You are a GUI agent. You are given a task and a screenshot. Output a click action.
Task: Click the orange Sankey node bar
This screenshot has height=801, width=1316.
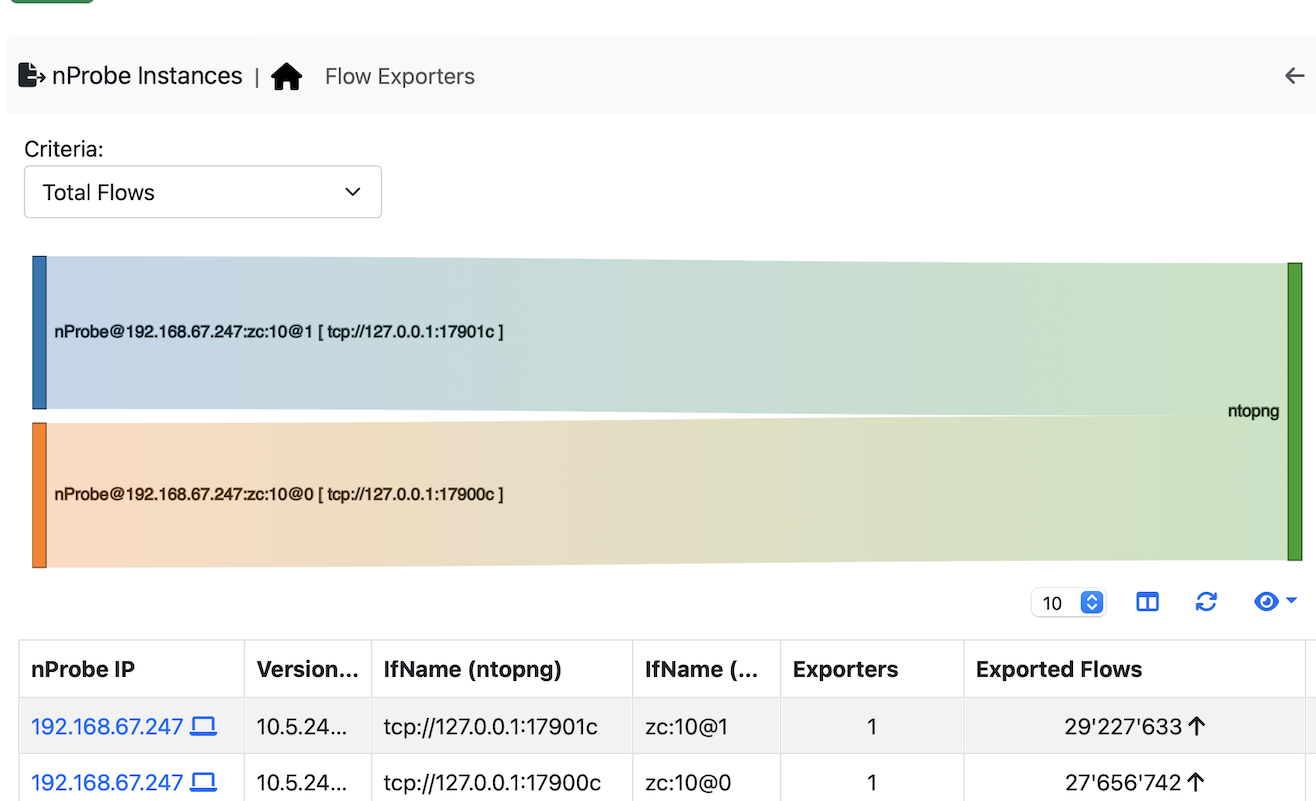click(39, 495)
